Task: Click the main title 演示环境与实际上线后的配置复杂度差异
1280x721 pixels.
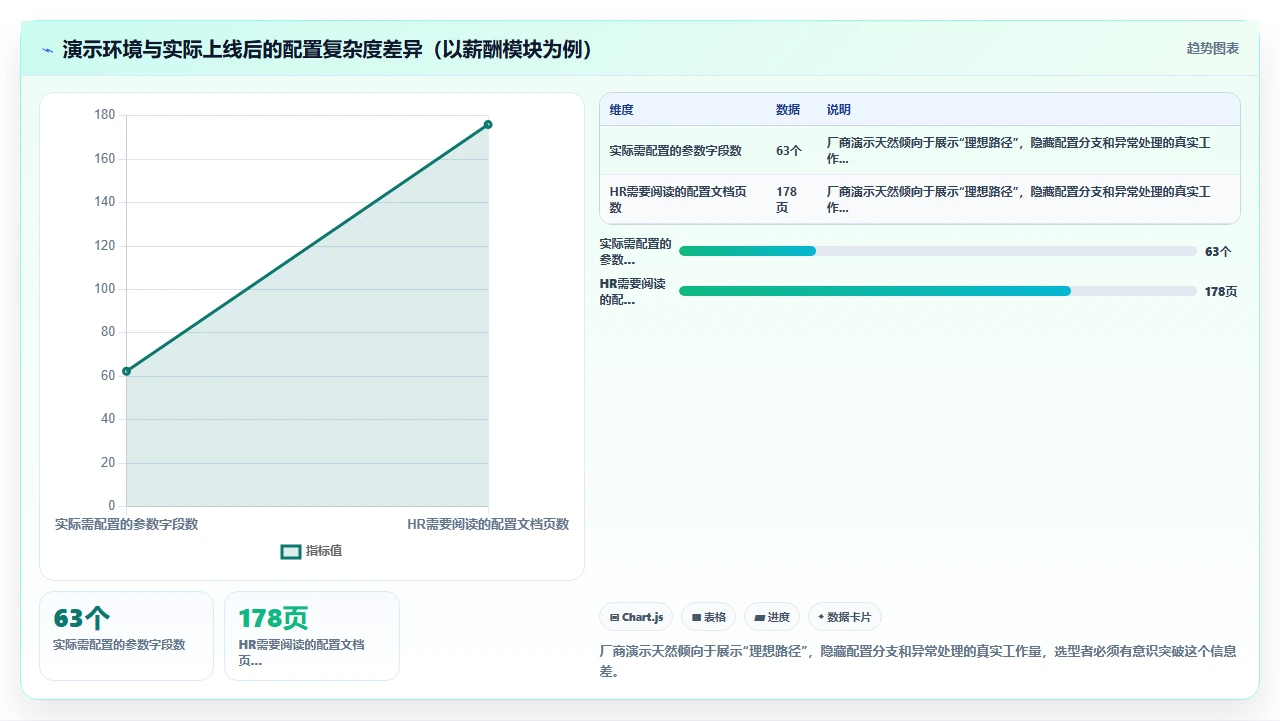Action: pos(329,49)
